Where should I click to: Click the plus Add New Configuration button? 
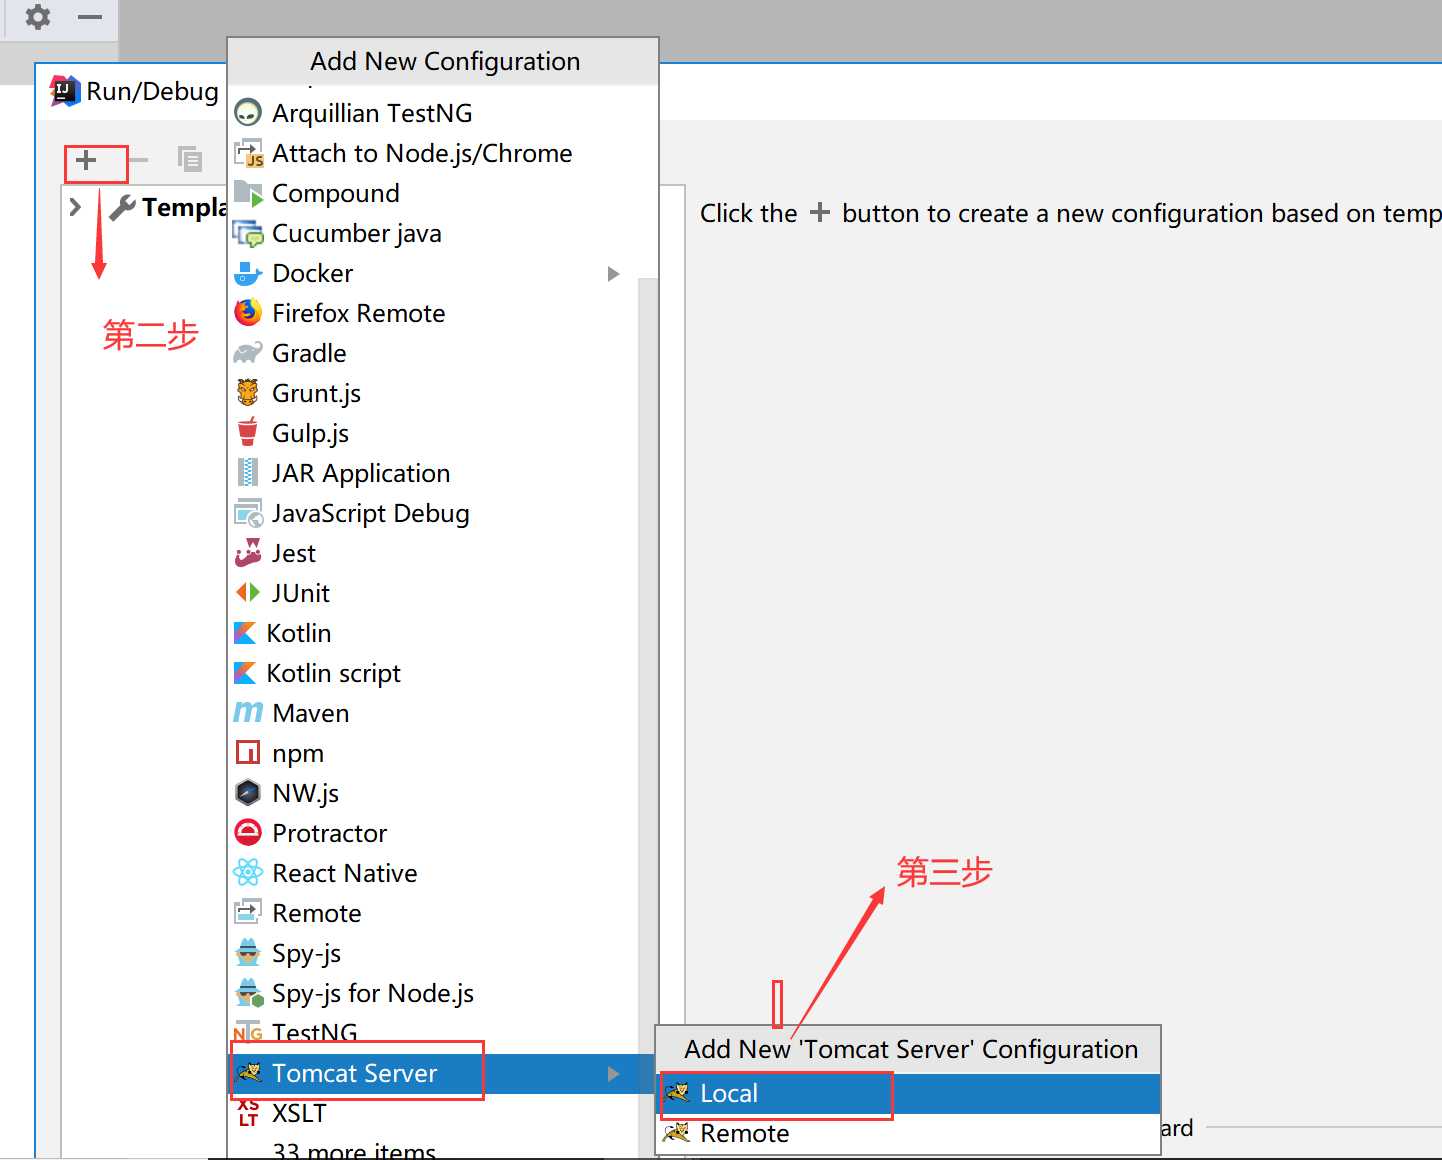[87, 160]
